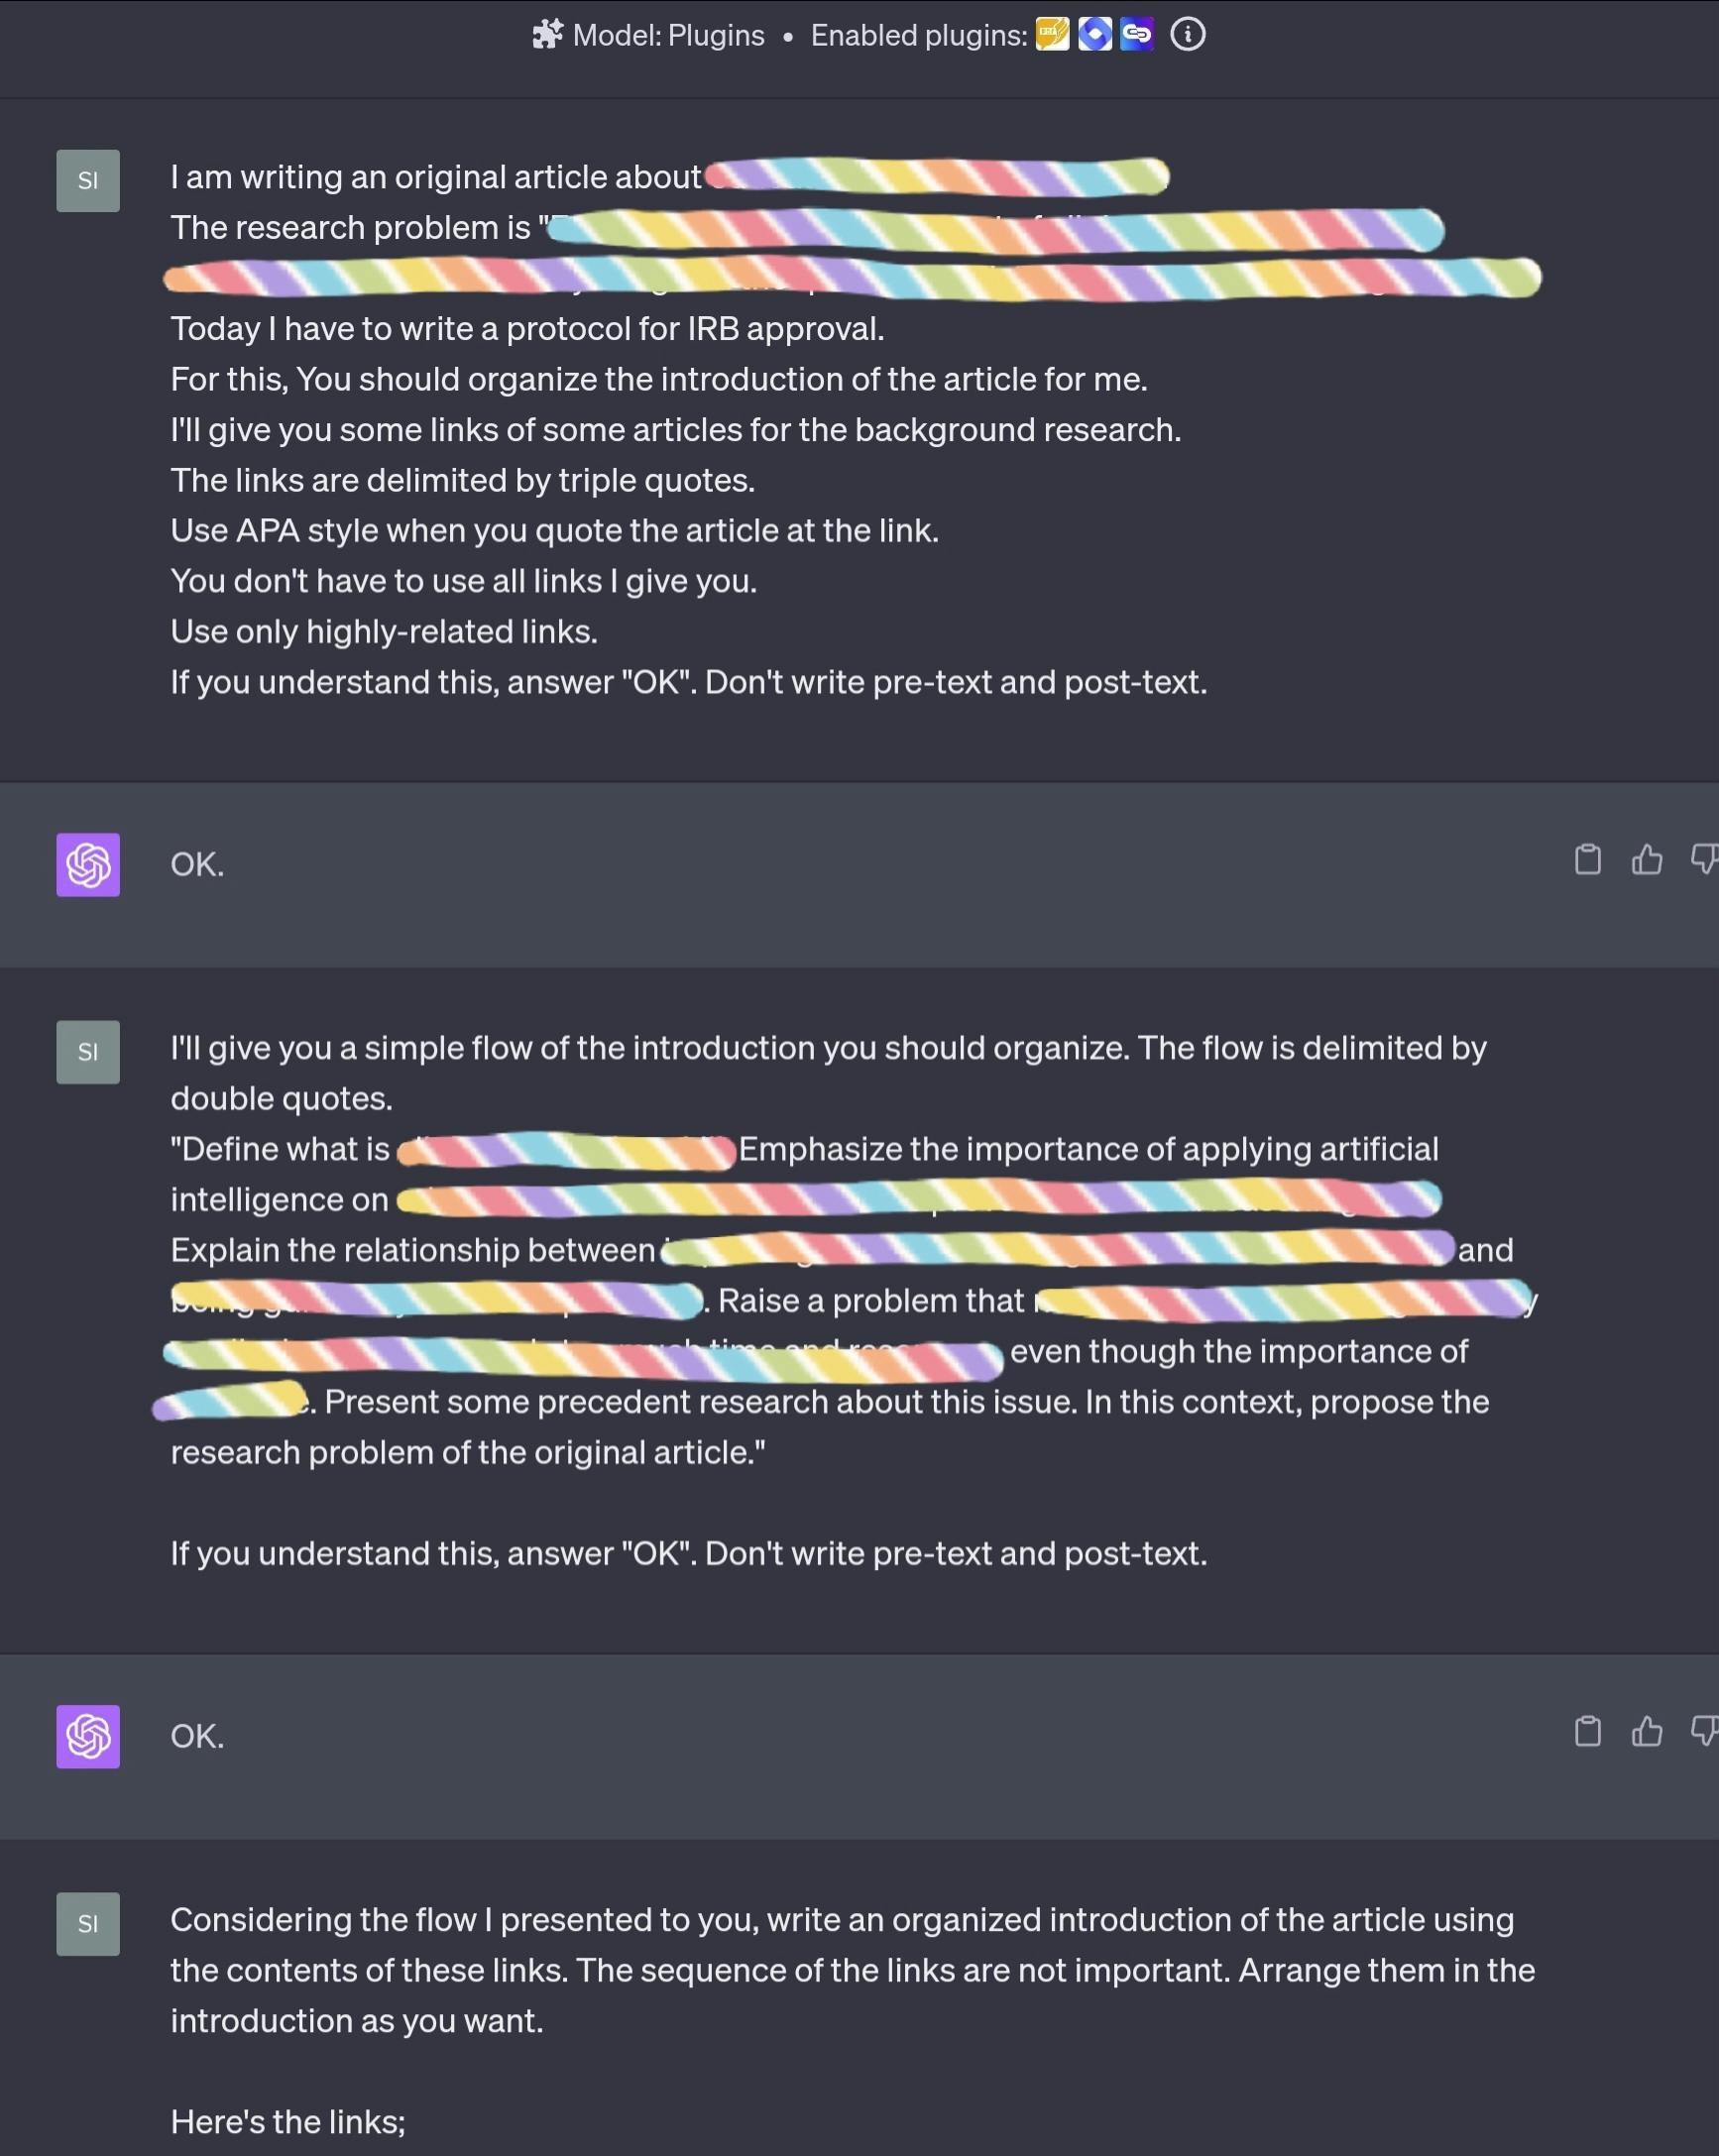Screen dimensions: 1719x2156
Task: Click the SI avatar beside the links message
Action: coord(88,1924)
